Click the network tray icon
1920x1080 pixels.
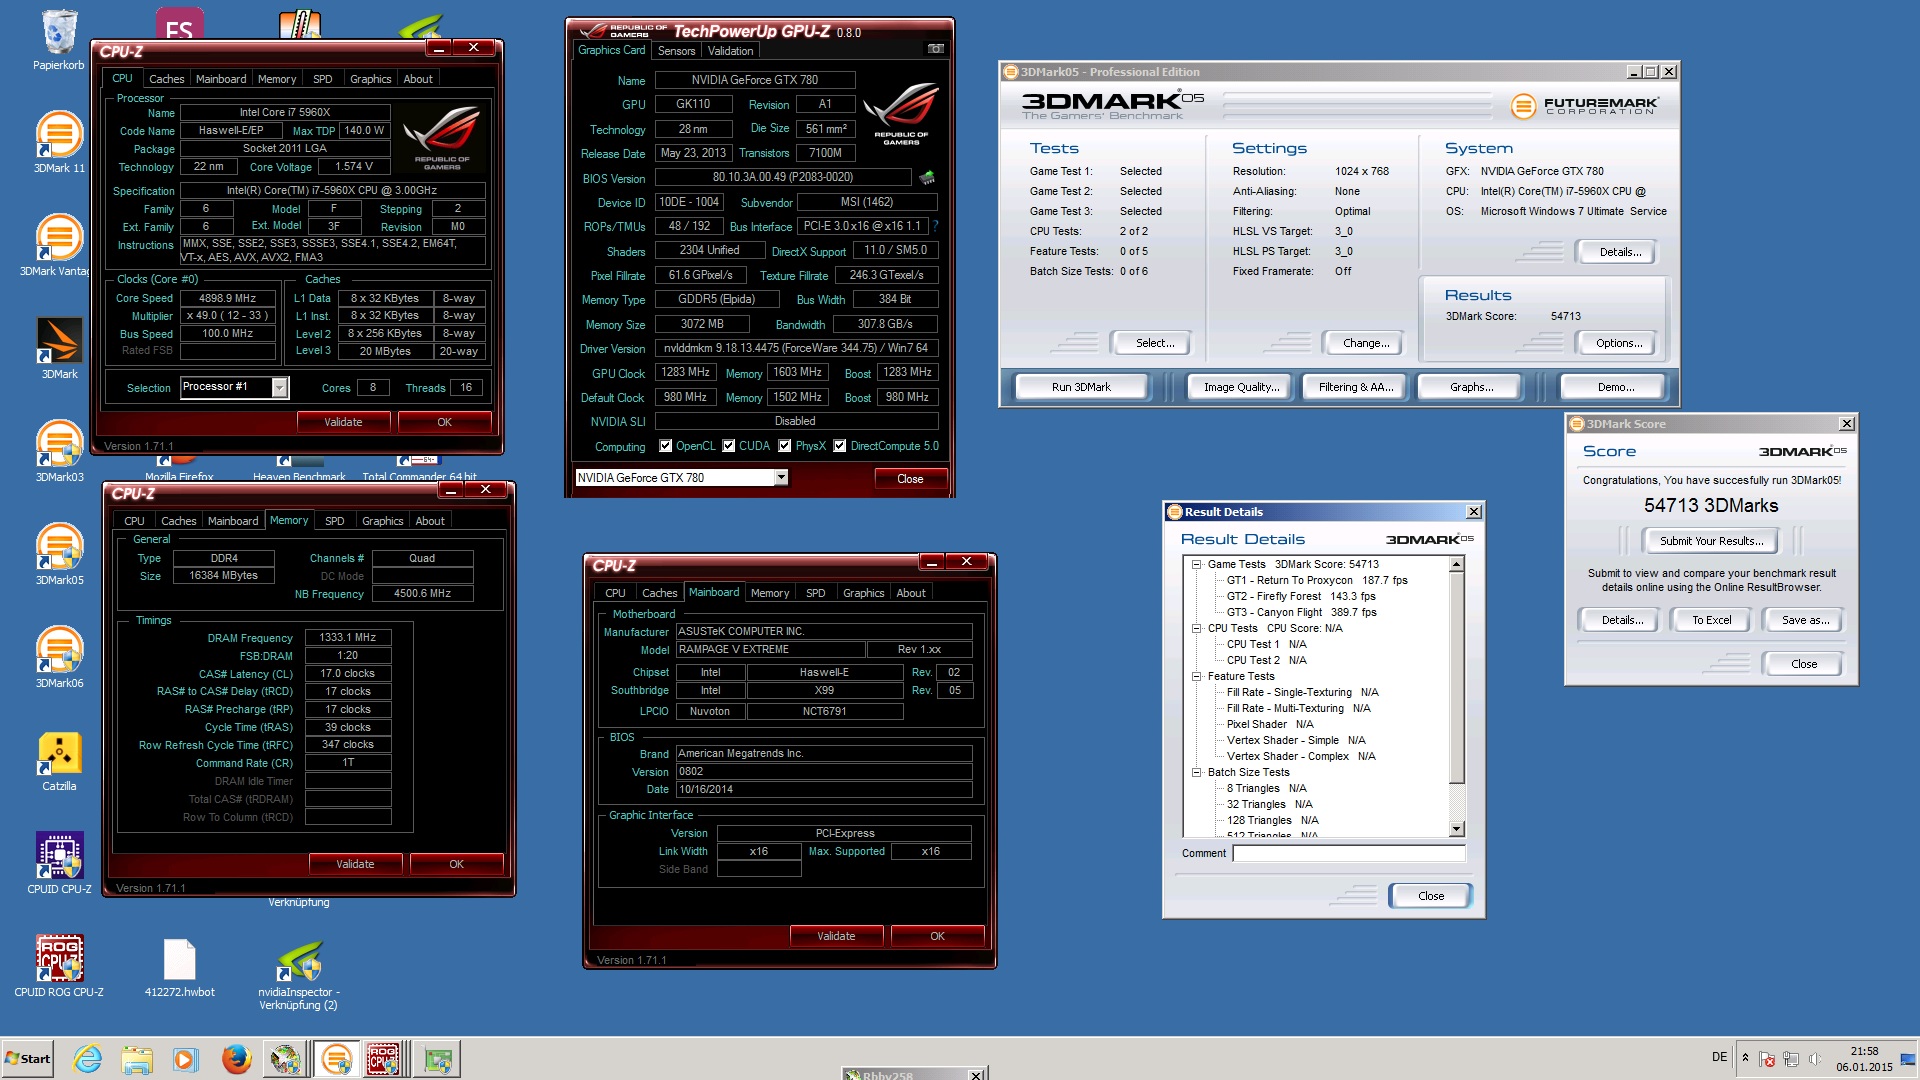click(1790, 1059)
